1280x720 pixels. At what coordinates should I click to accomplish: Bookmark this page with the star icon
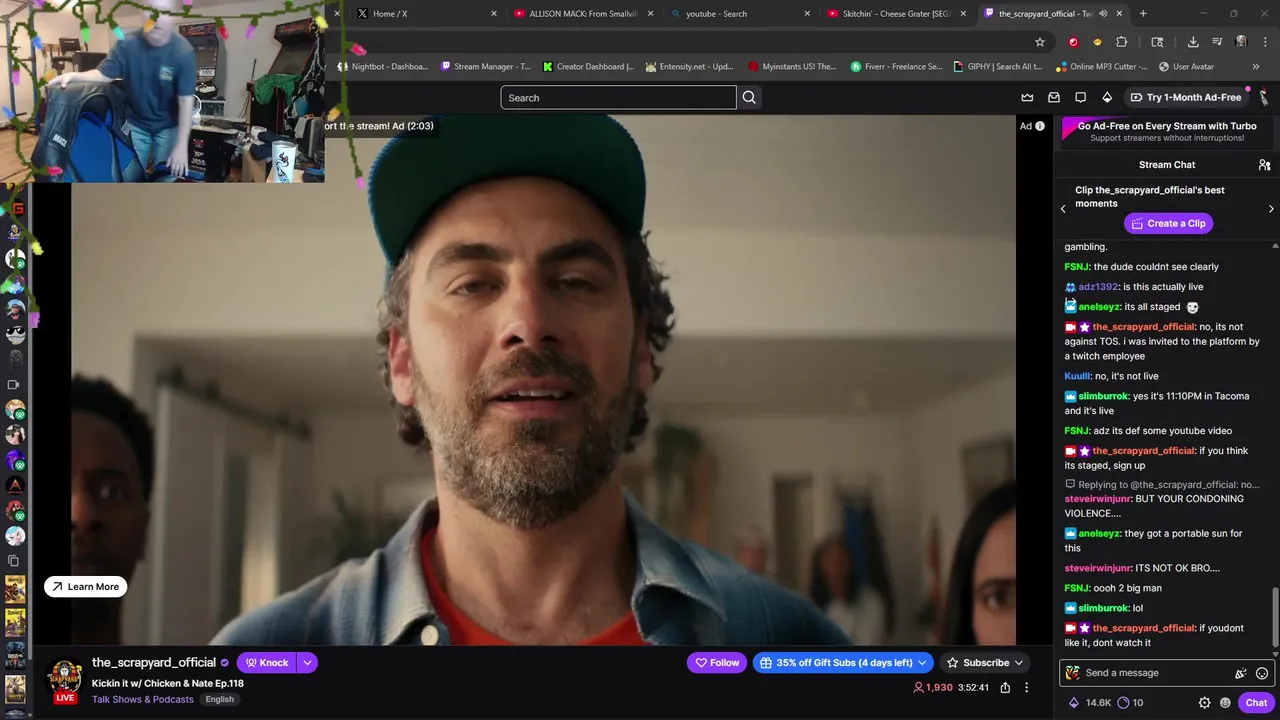1040,42
